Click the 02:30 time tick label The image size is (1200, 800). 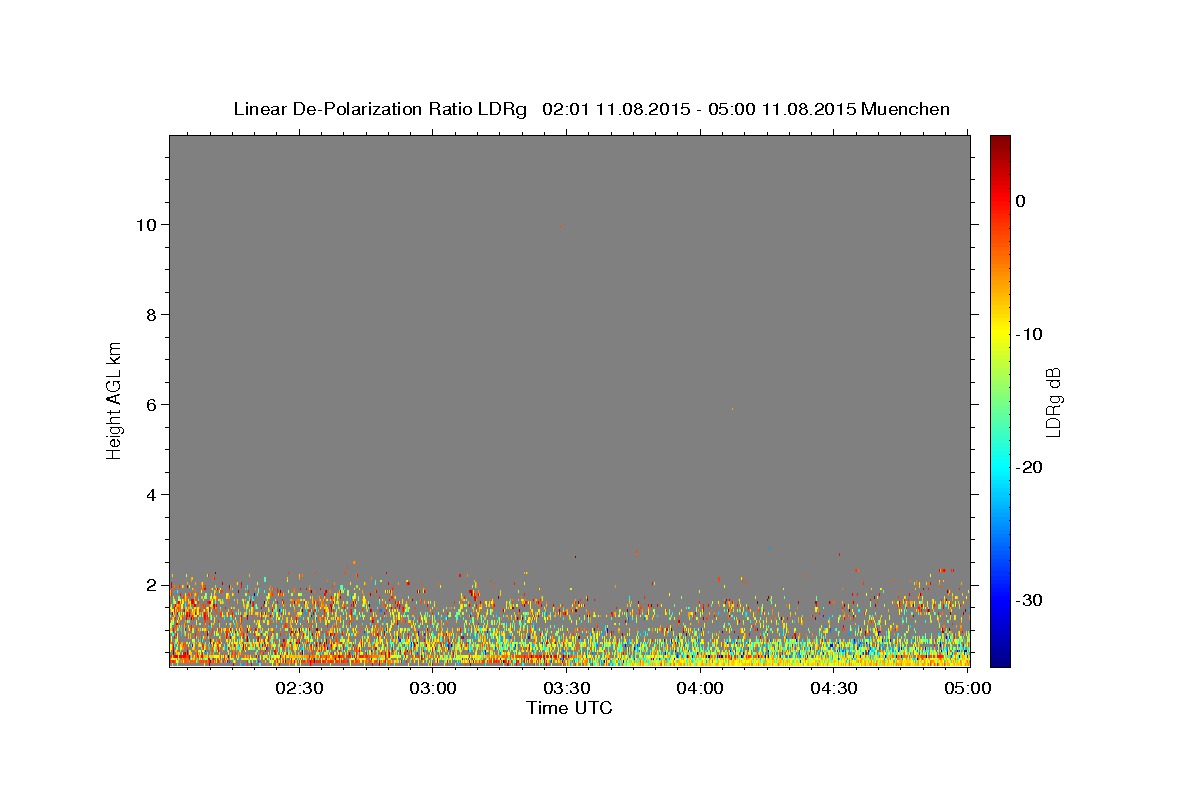(299, 688)
